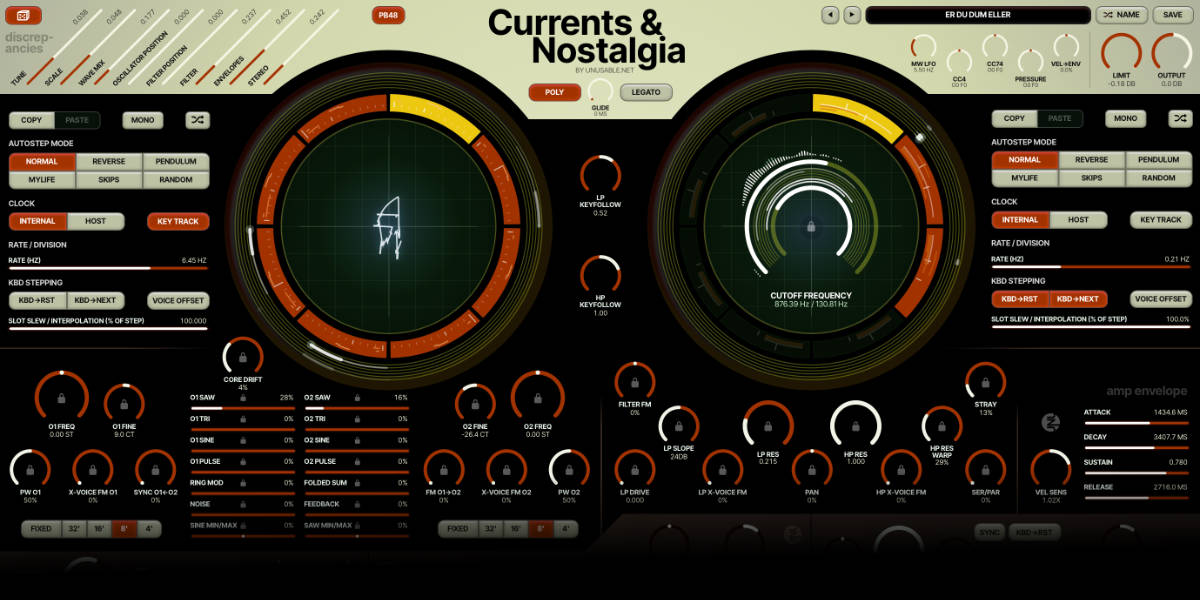Toggle the red KEY TRACK button

click(x=178, y=221)
